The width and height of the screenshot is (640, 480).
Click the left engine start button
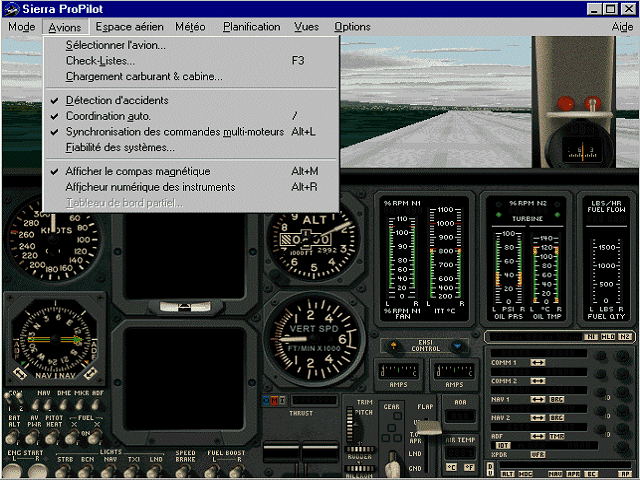(x=11, y=473)
